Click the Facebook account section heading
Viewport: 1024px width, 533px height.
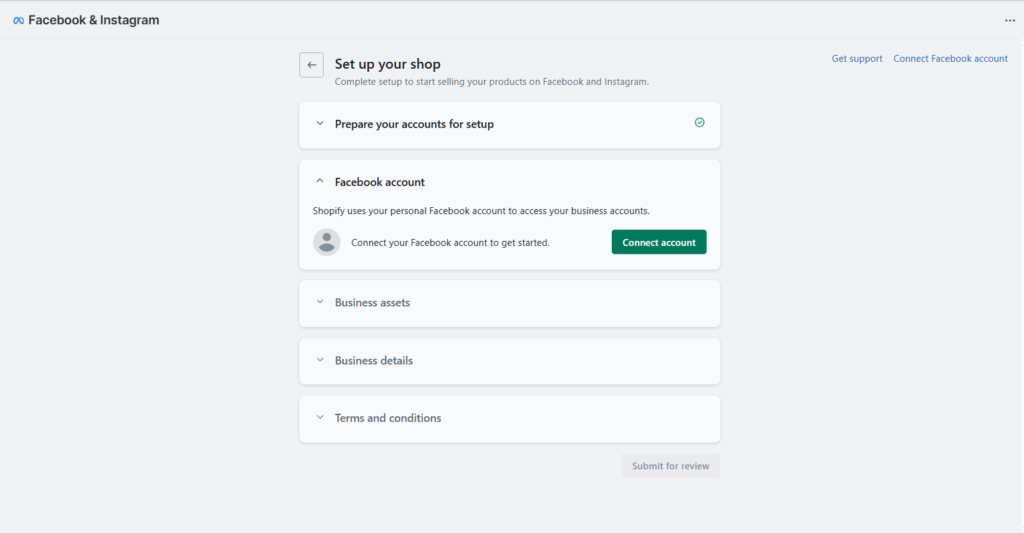380,182
